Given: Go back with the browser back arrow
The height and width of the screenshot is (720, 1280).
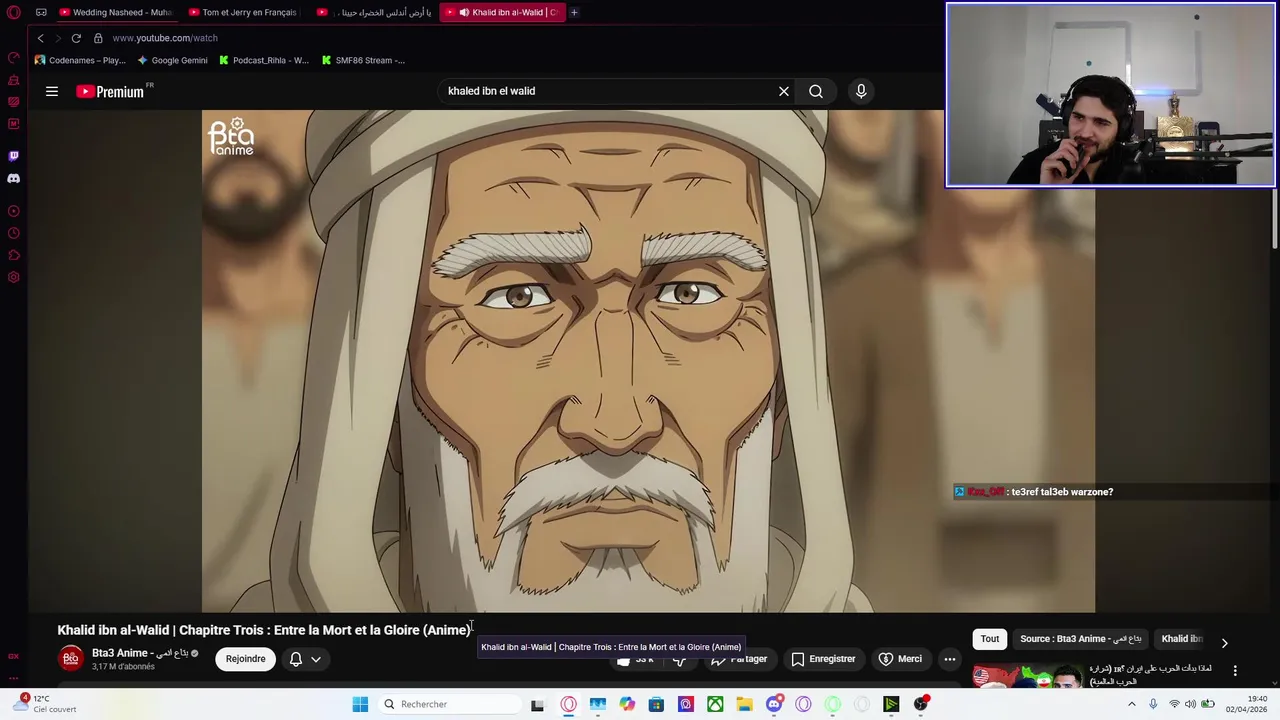Looking at the screenshot, I should (x=40, y=38).
